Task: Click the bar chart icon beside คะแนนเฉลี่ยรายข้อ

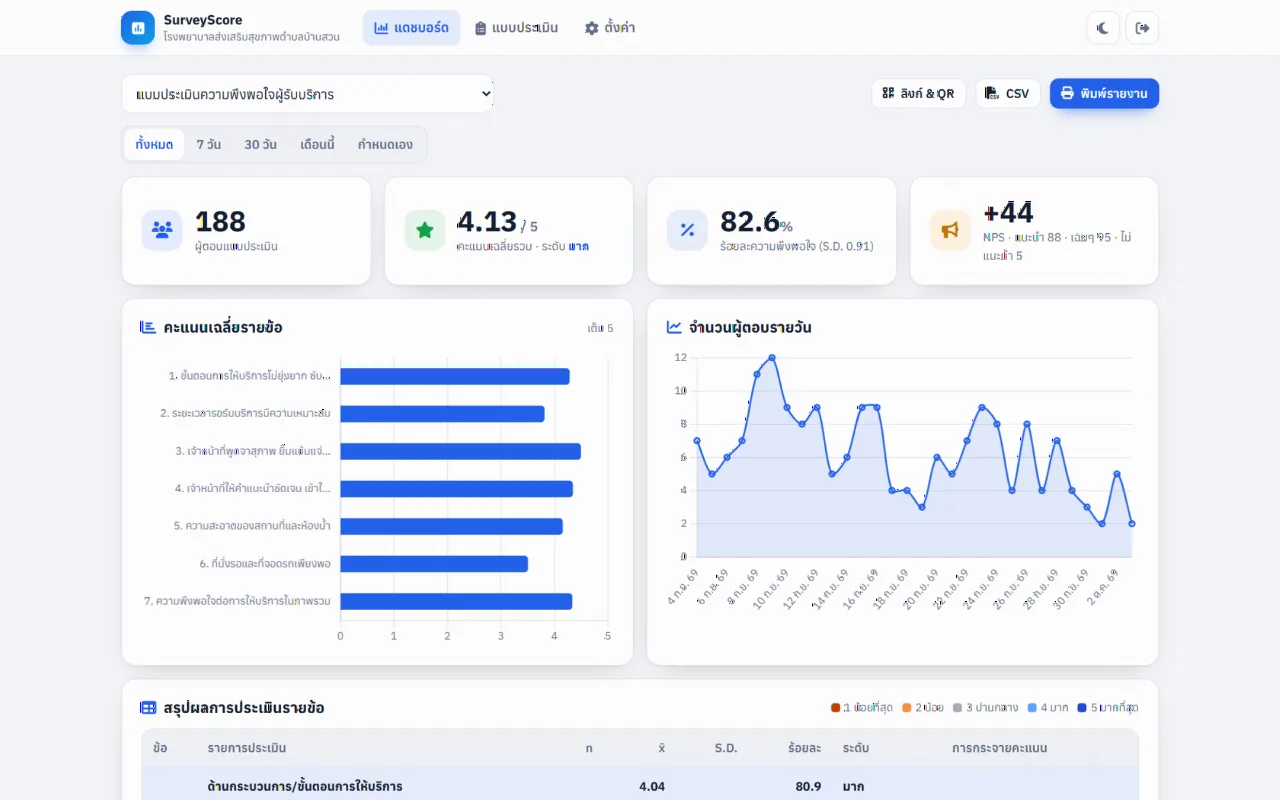Action: pos(148,327)
